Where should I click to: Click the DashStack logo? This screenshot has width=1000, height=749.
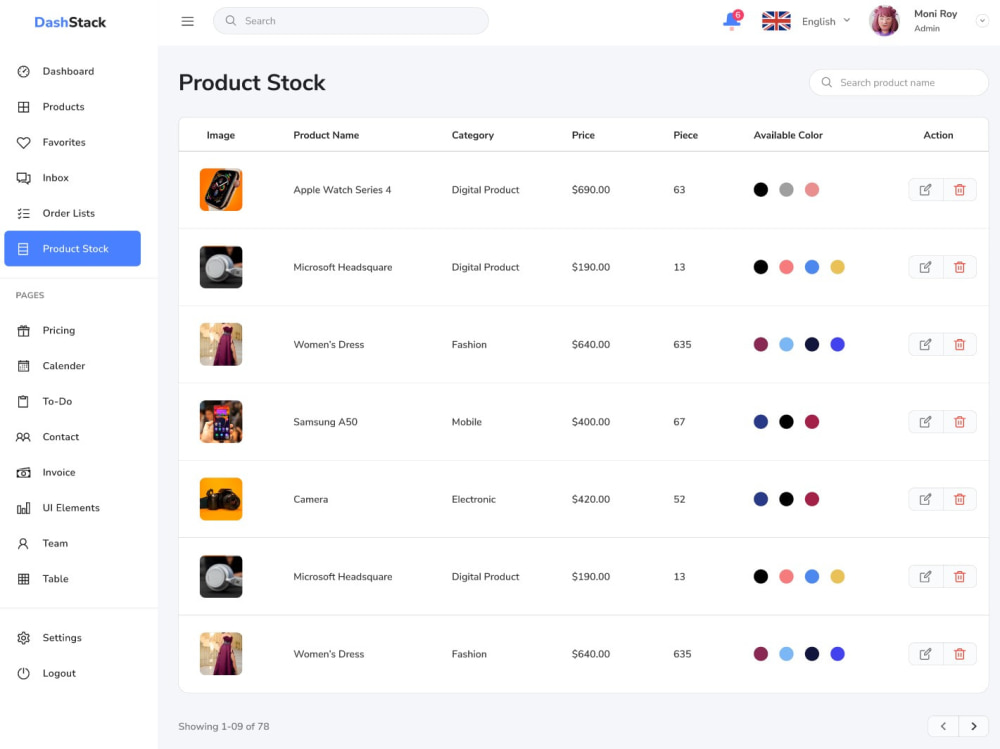pos(70,22)
